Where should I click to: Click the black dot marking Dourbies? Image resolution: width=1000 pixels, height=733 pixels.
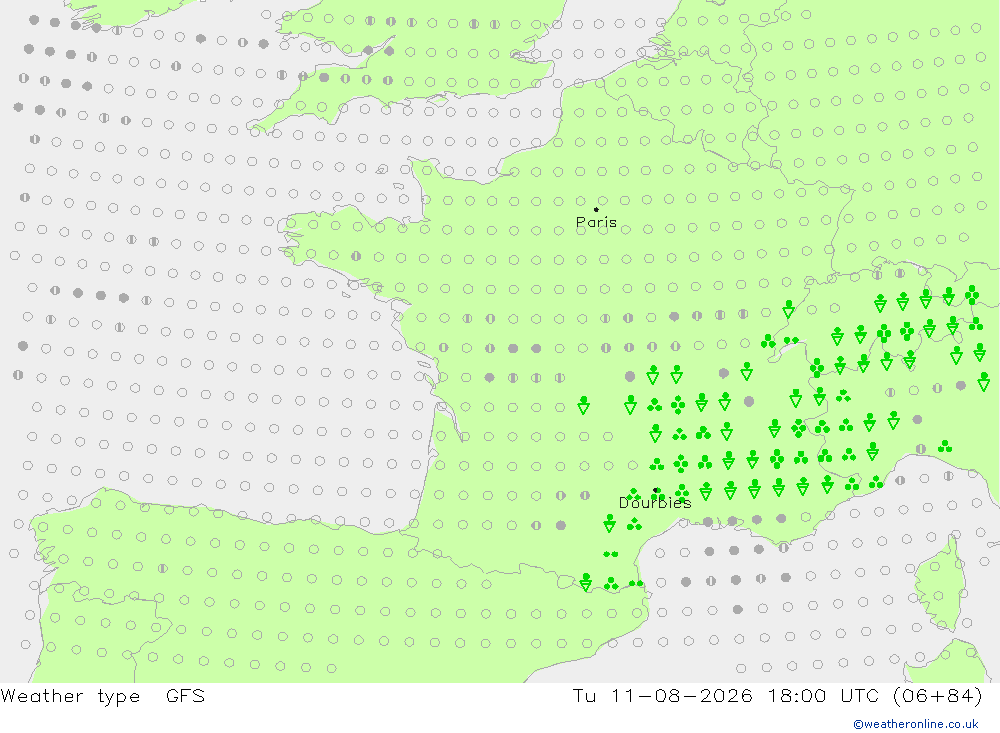point(656,490)
